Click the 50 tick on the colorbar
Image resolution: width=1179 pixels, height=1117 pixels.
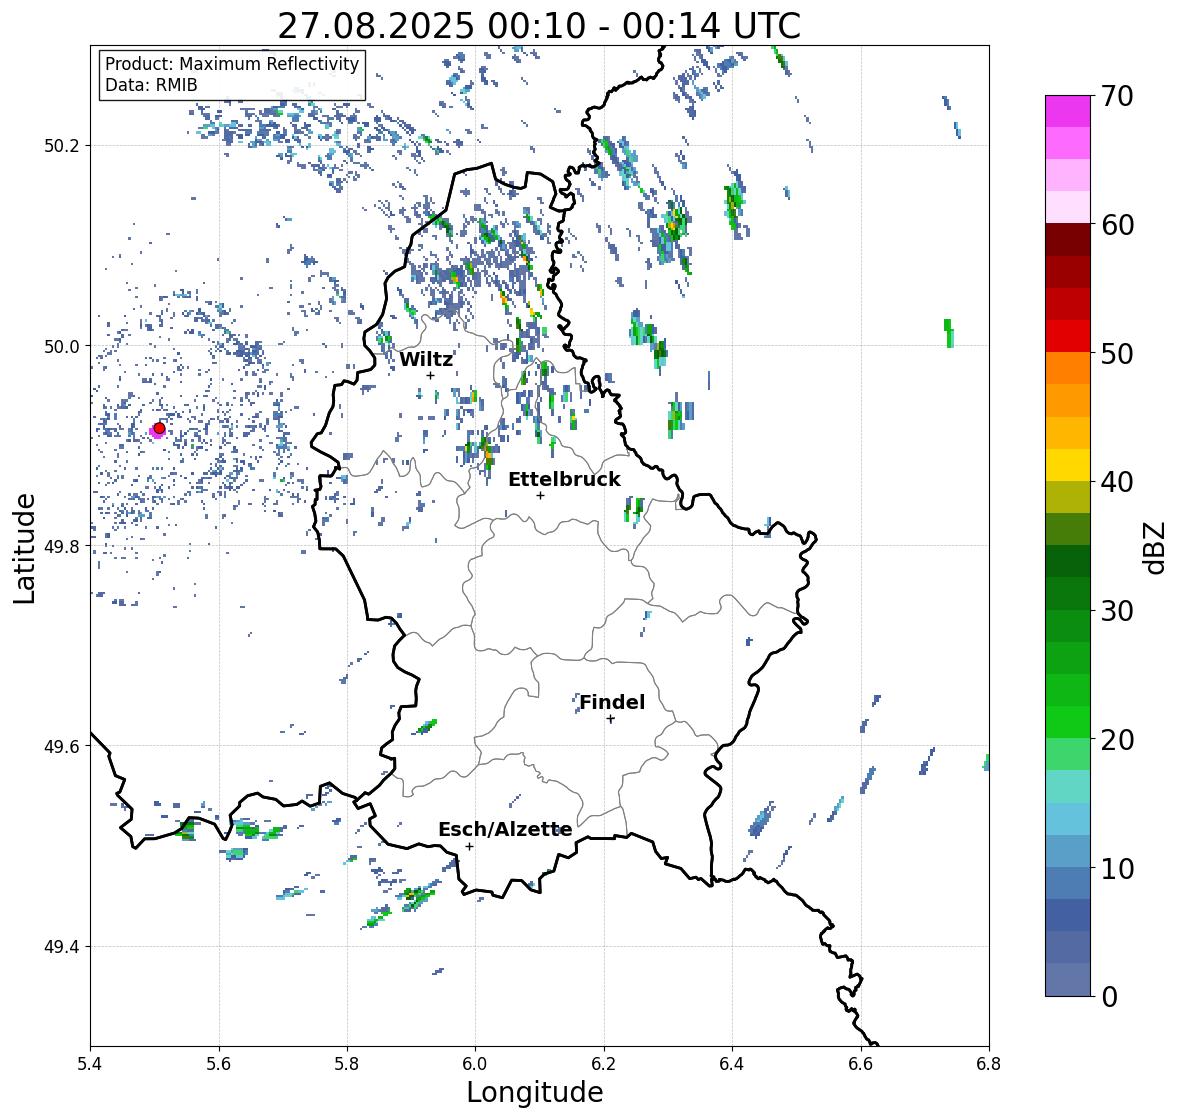click(1117, 353)
